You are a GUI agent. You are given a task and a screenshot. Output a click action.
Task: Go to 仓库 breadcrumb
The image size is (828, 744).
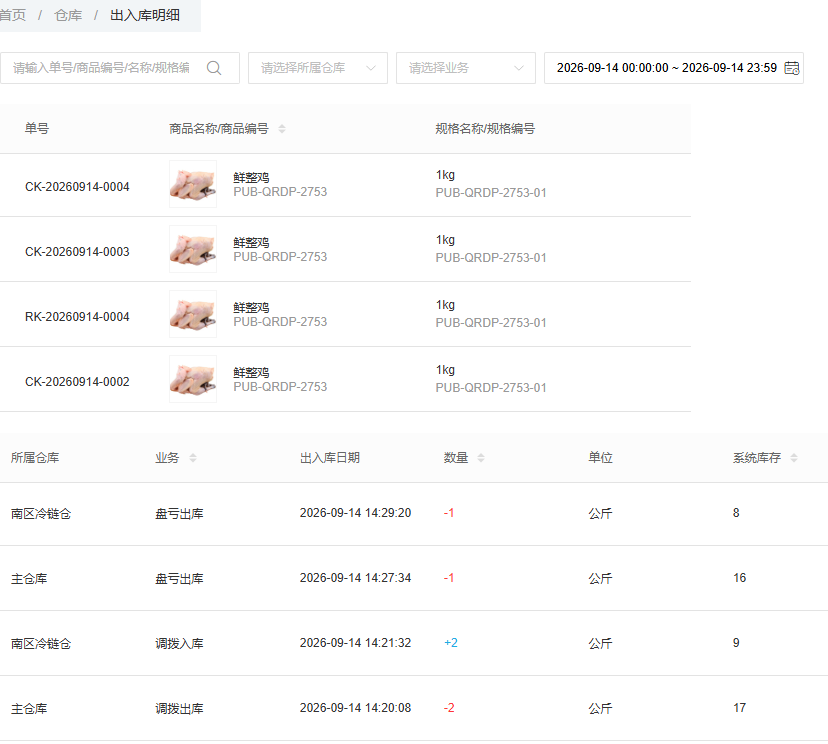tap(68, 15)
